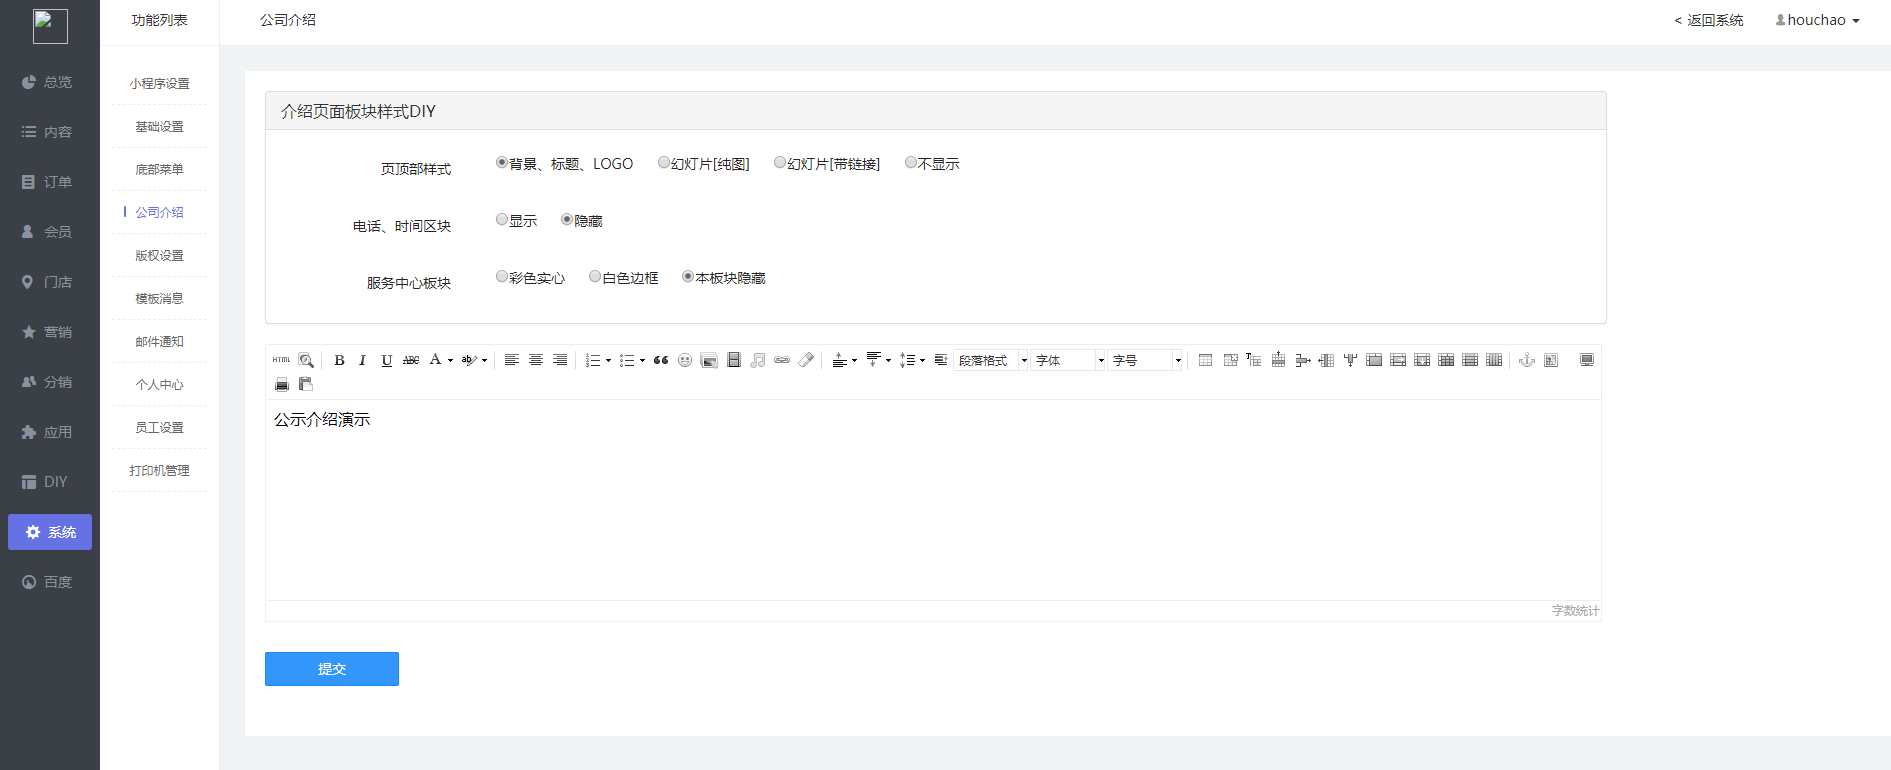Expand paragraph spacing after options

pyautogui.click(x=889, y=360)
